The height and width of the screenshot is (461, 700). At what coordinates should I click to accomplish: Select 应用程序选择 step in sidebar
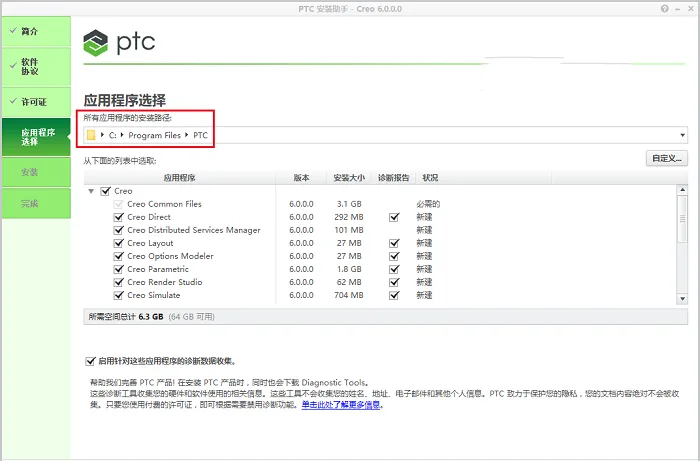coord(36,137)
